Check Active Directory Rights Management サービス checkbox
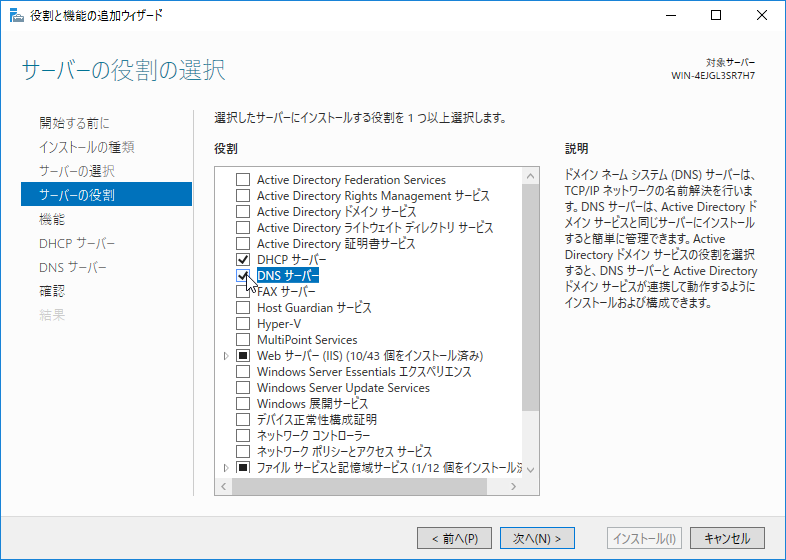Viewport: 786px width, 560px height. [243, 196]
